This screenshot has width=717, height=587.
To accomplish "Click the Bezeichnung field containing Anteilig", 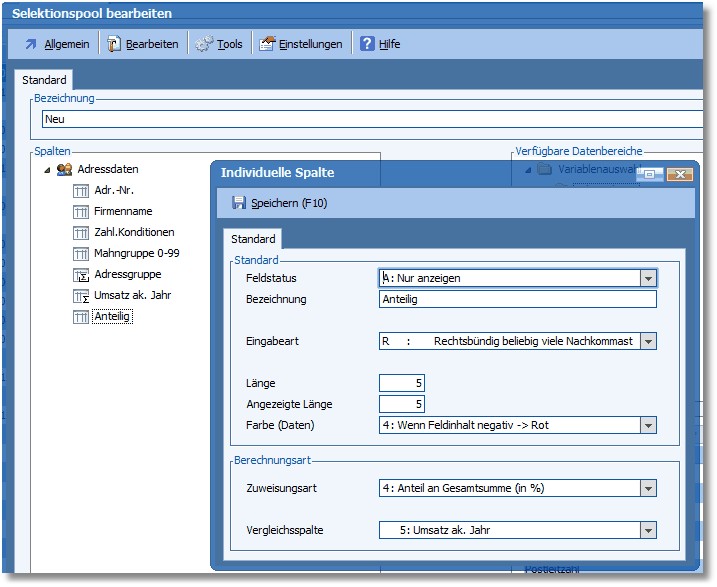I will [x=517, y=299].
